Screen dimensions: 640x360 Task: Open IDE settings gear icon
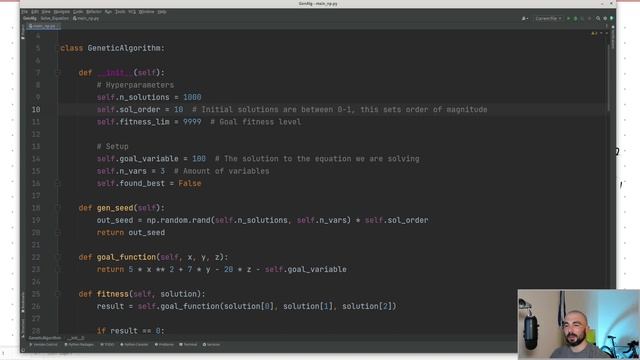[x=605, y=18]
